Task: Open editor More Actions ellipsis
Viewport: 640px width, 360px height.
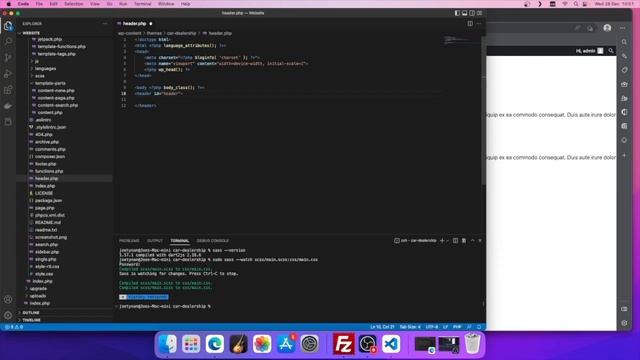Action: pyautogui.click(x=479, y=24)
